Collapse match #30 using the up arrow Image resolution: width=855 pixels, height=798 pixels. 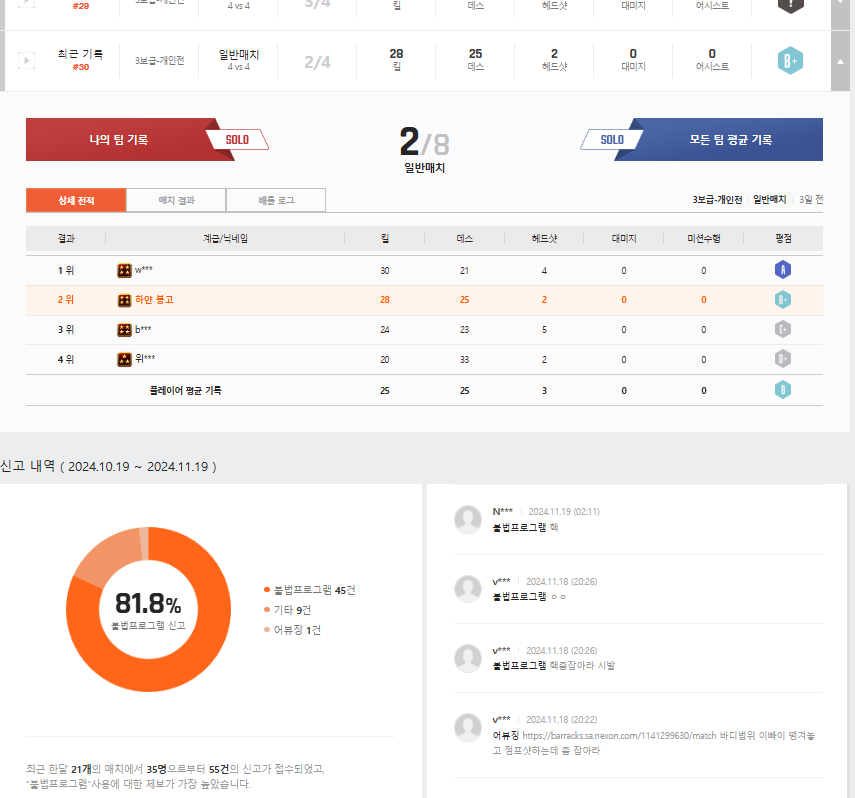tap(840, 61)
